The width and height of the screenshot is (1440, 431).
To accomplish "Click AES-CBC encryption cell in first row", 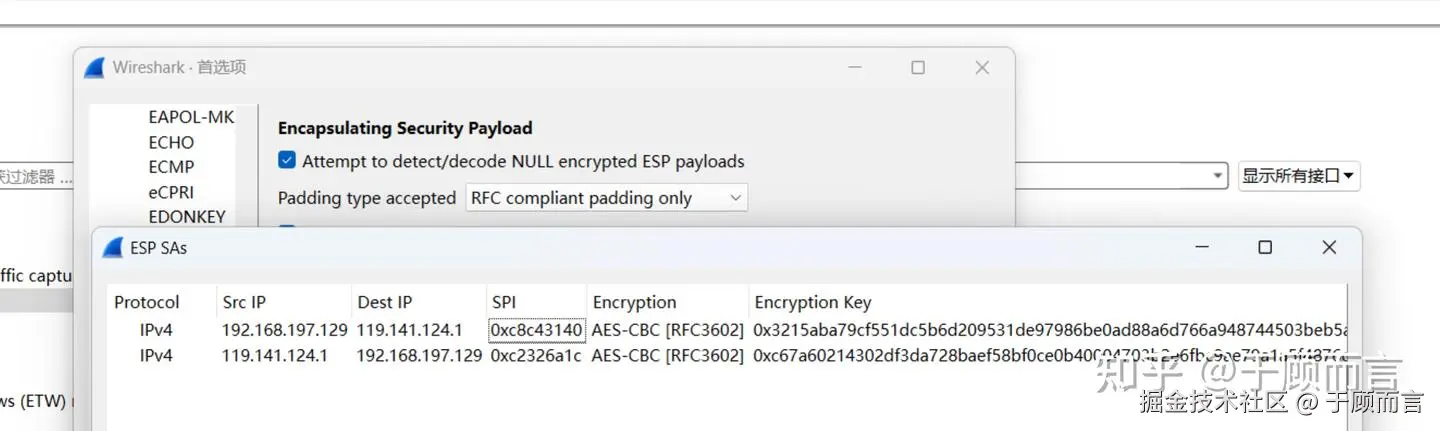I will (x=667, y=330).
